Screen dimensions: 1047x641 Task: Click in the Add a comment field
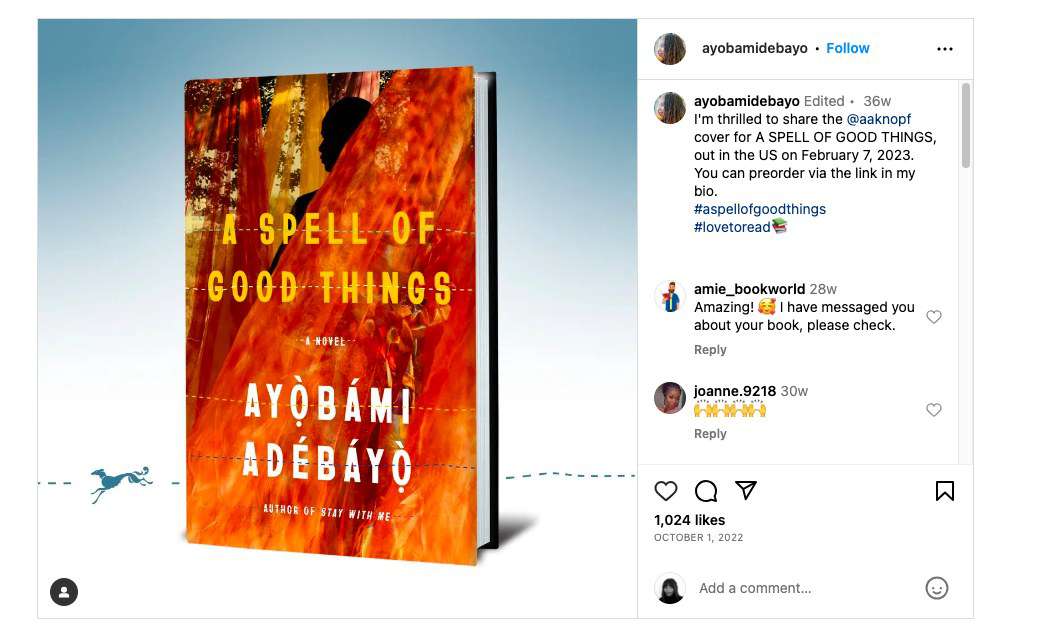[800, 588]
